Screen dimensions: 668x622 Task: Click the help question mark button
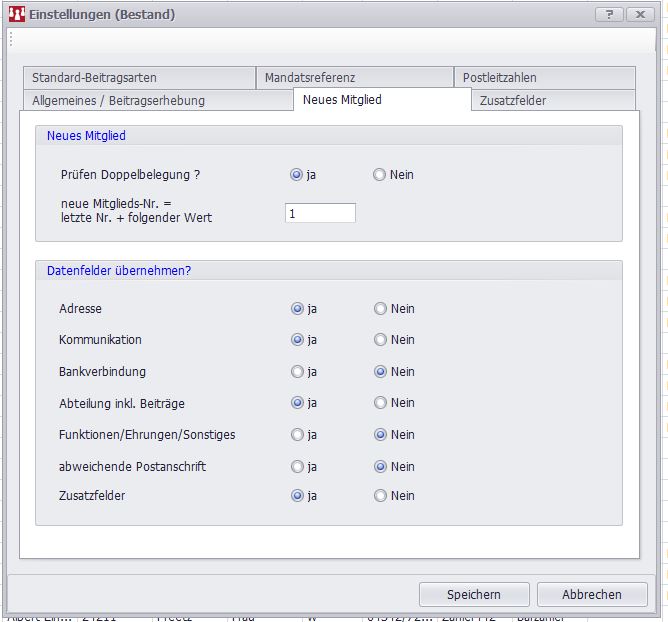[610, 14]
